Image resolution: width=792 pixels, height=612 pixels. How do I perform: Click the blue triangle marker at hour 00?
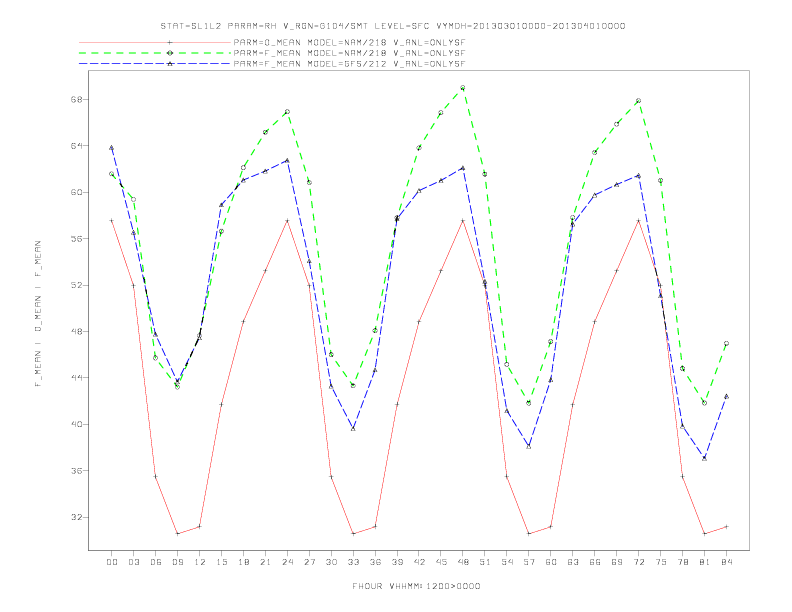[x=112, y=147]
